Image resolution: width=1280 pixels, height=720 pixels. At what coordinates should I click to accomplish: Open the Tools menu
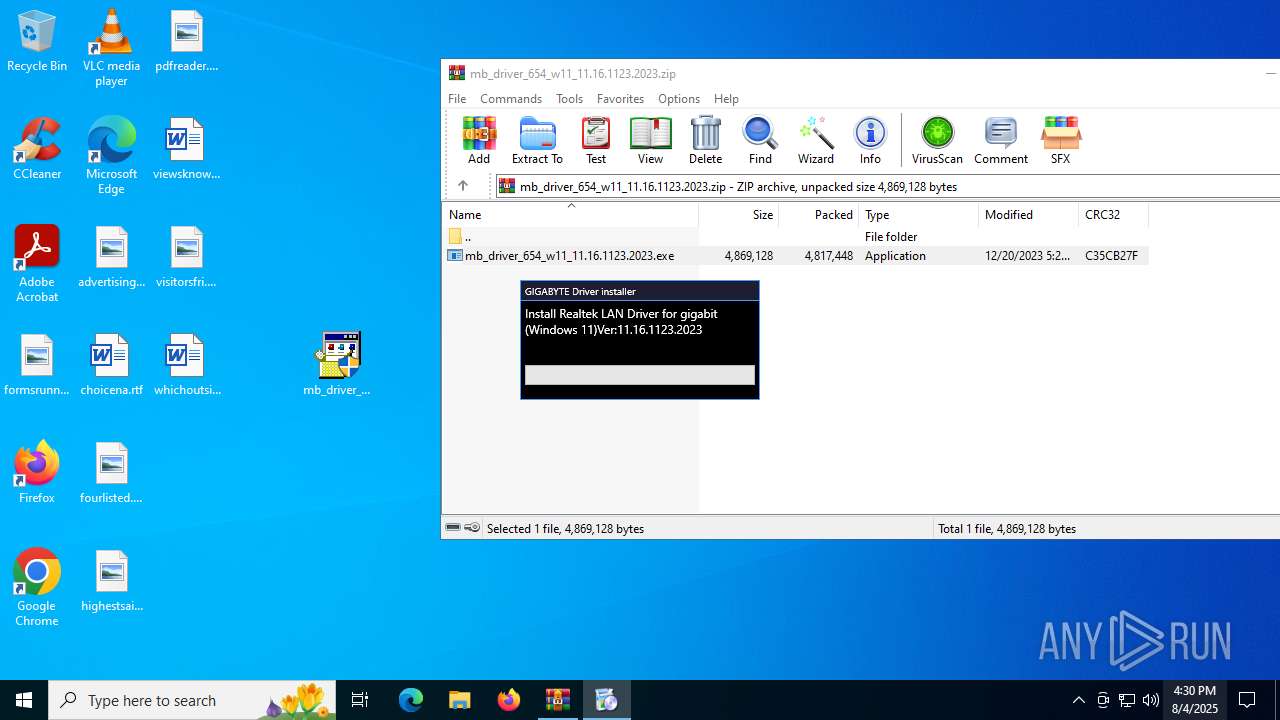tap(570, 99)
